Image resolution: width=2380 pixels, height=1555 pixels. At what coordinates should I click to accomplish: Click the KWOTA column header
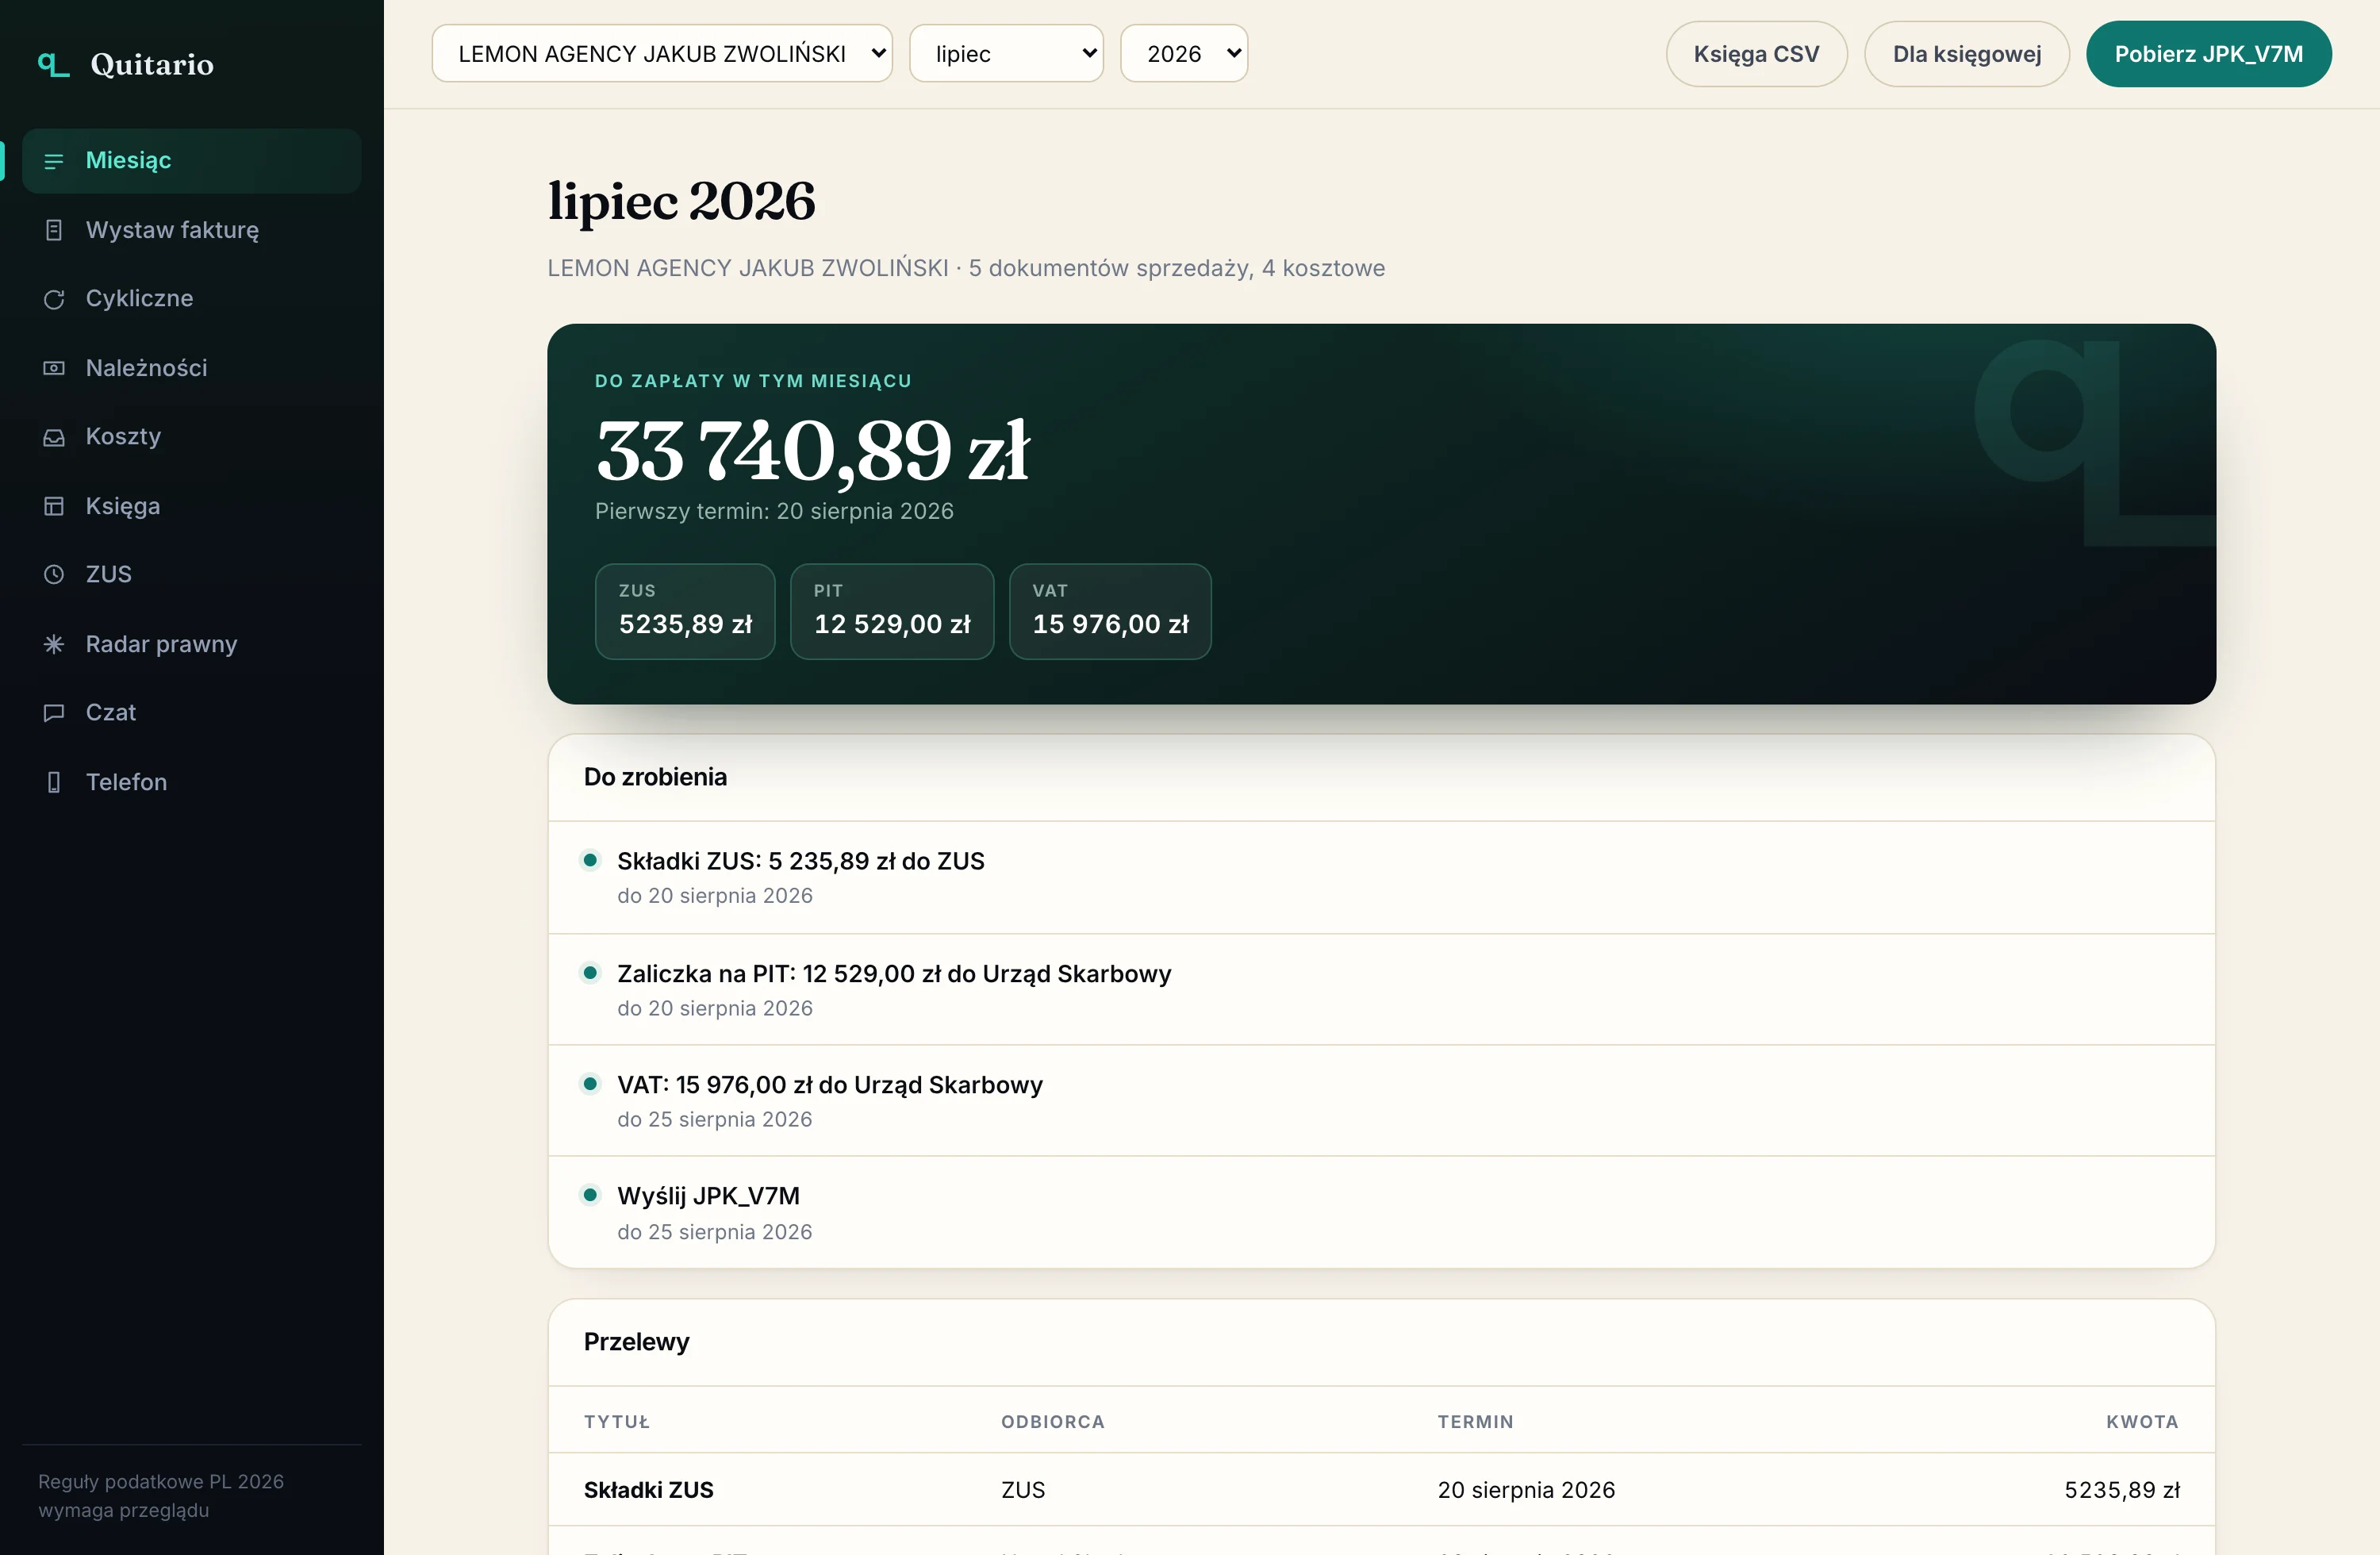[x=2142, y=1422]
